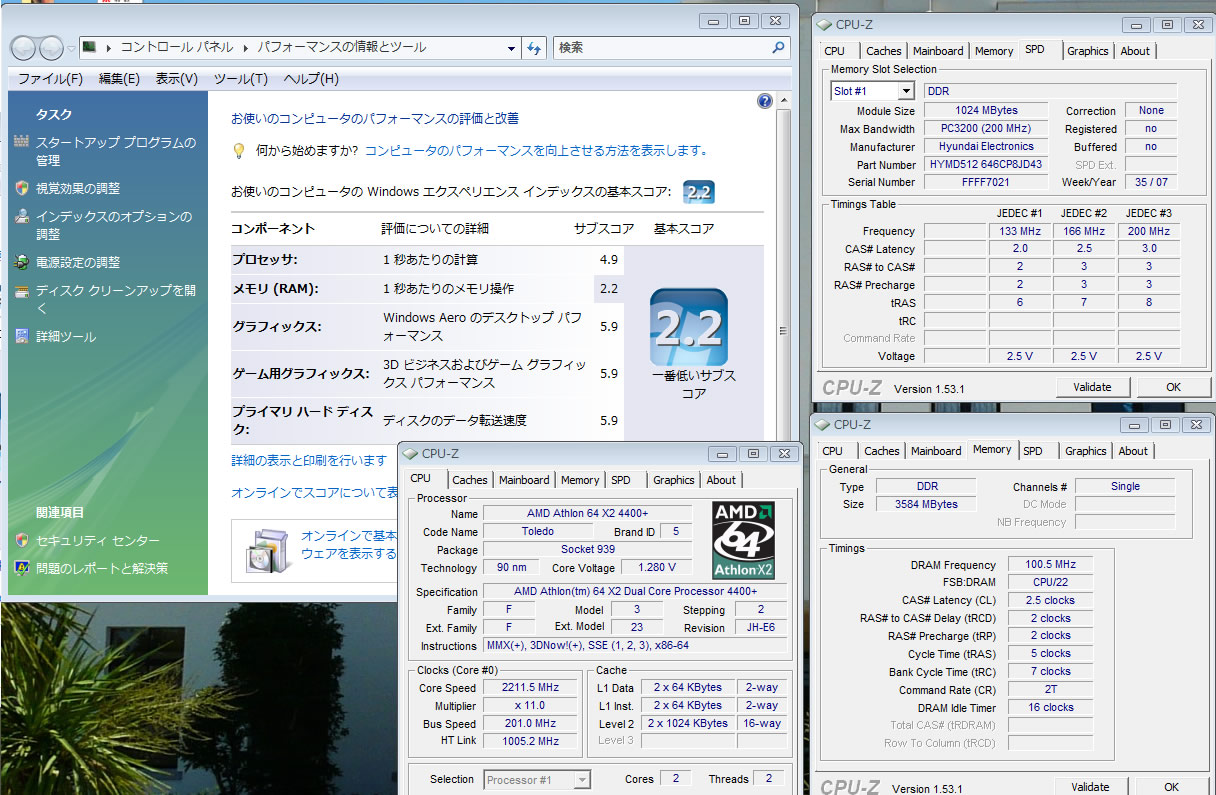The image size is (1216, 795).
Task: Click the コントロール パネル breadcrumb segment
Action: tap(176, 47)
